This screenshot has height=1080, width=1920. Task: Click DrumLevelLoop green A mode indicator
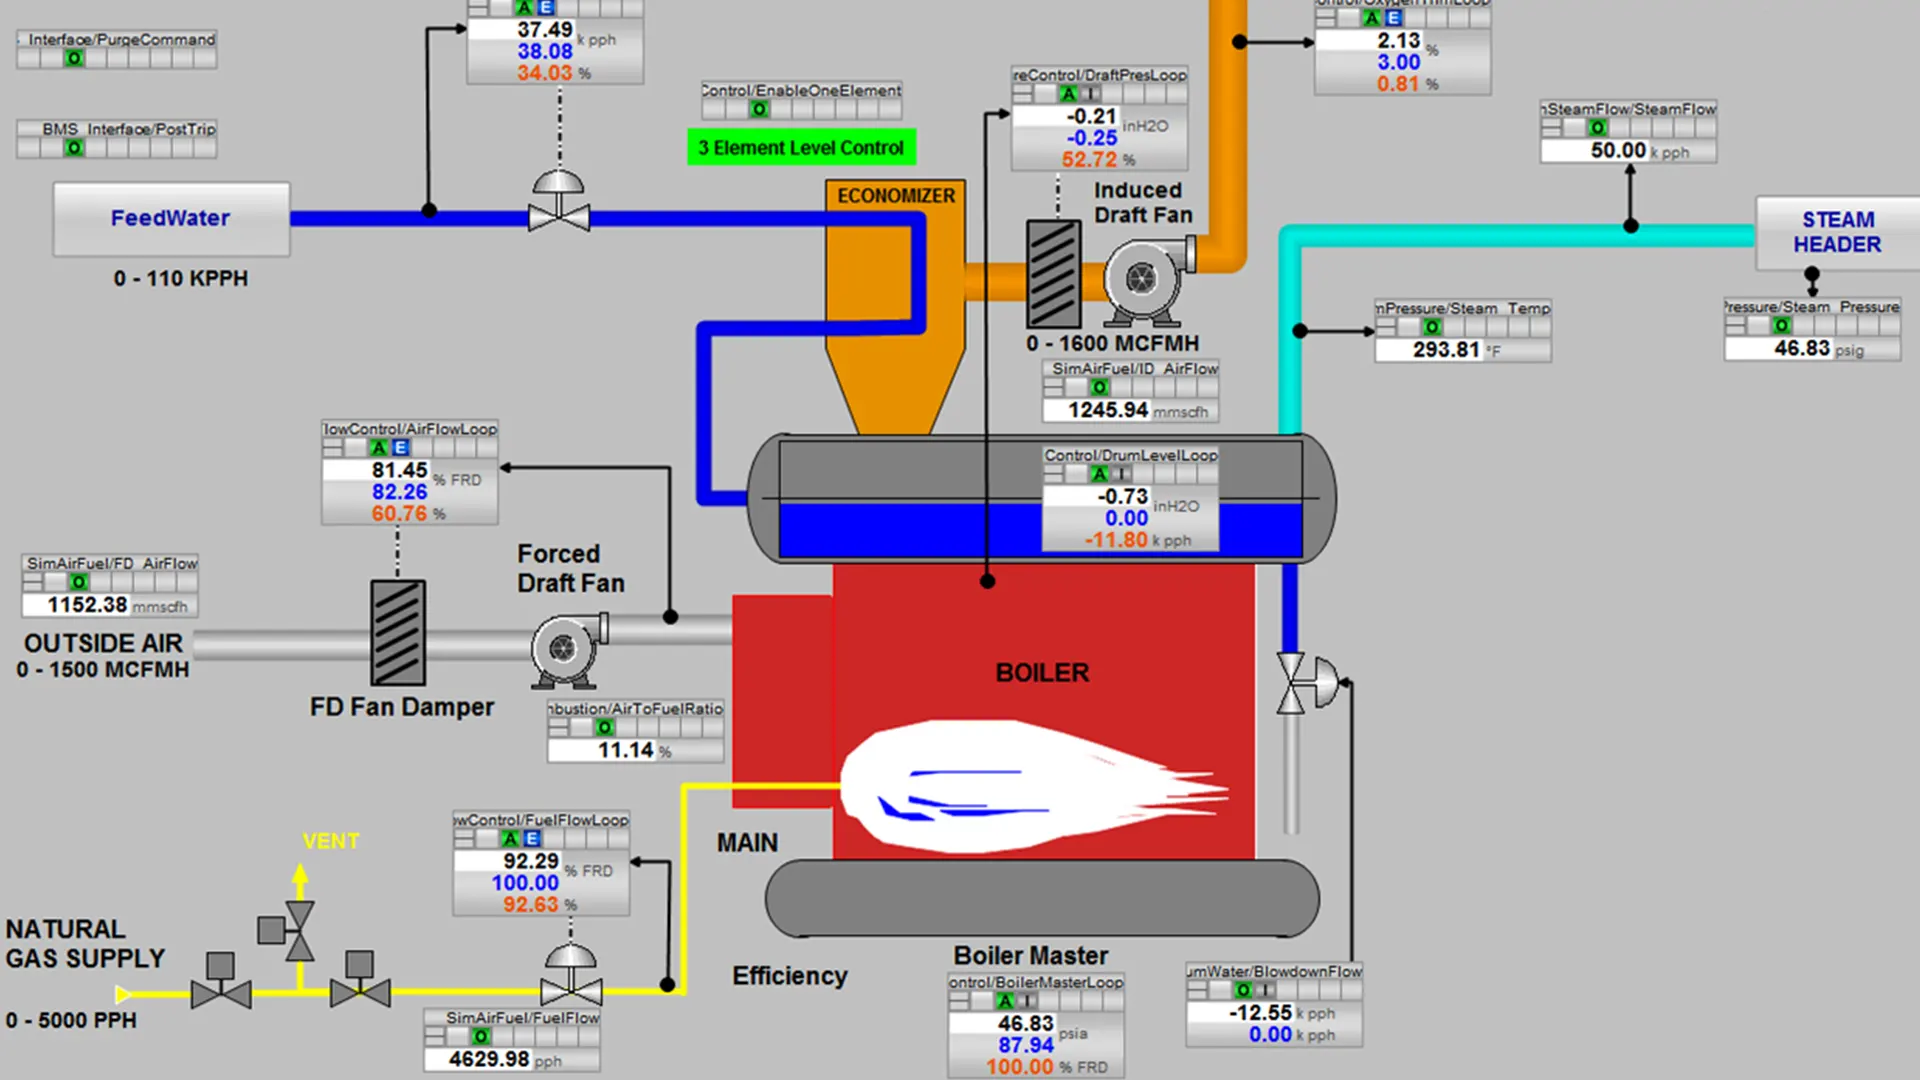[1100, 474]
